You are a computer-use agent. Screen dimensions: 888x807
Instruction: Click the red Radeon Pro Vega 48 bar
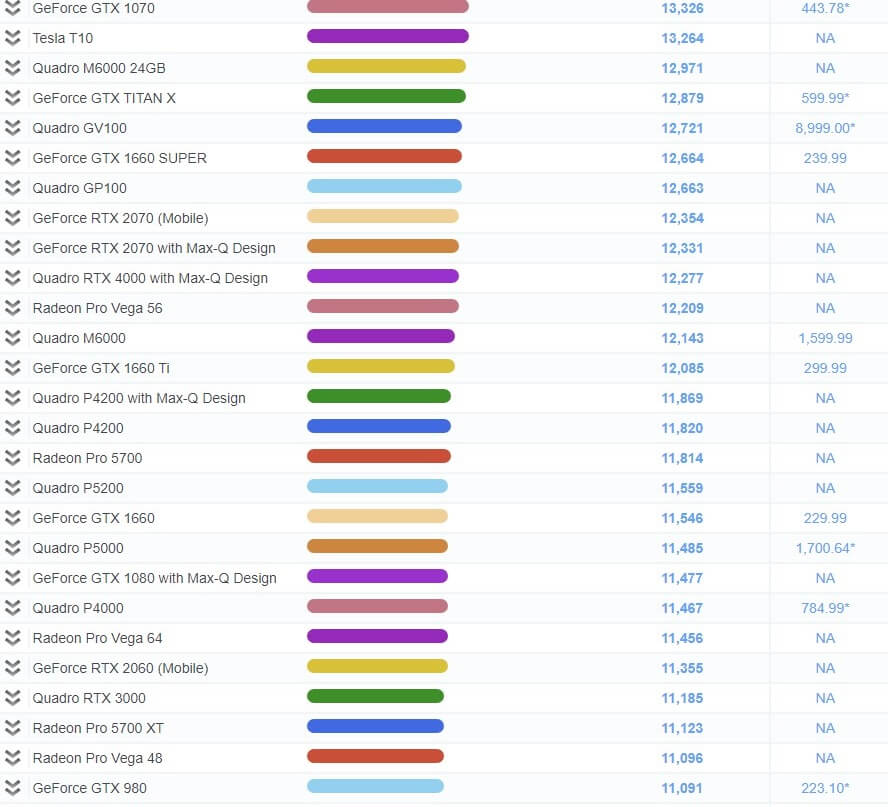tap(375, 757)
